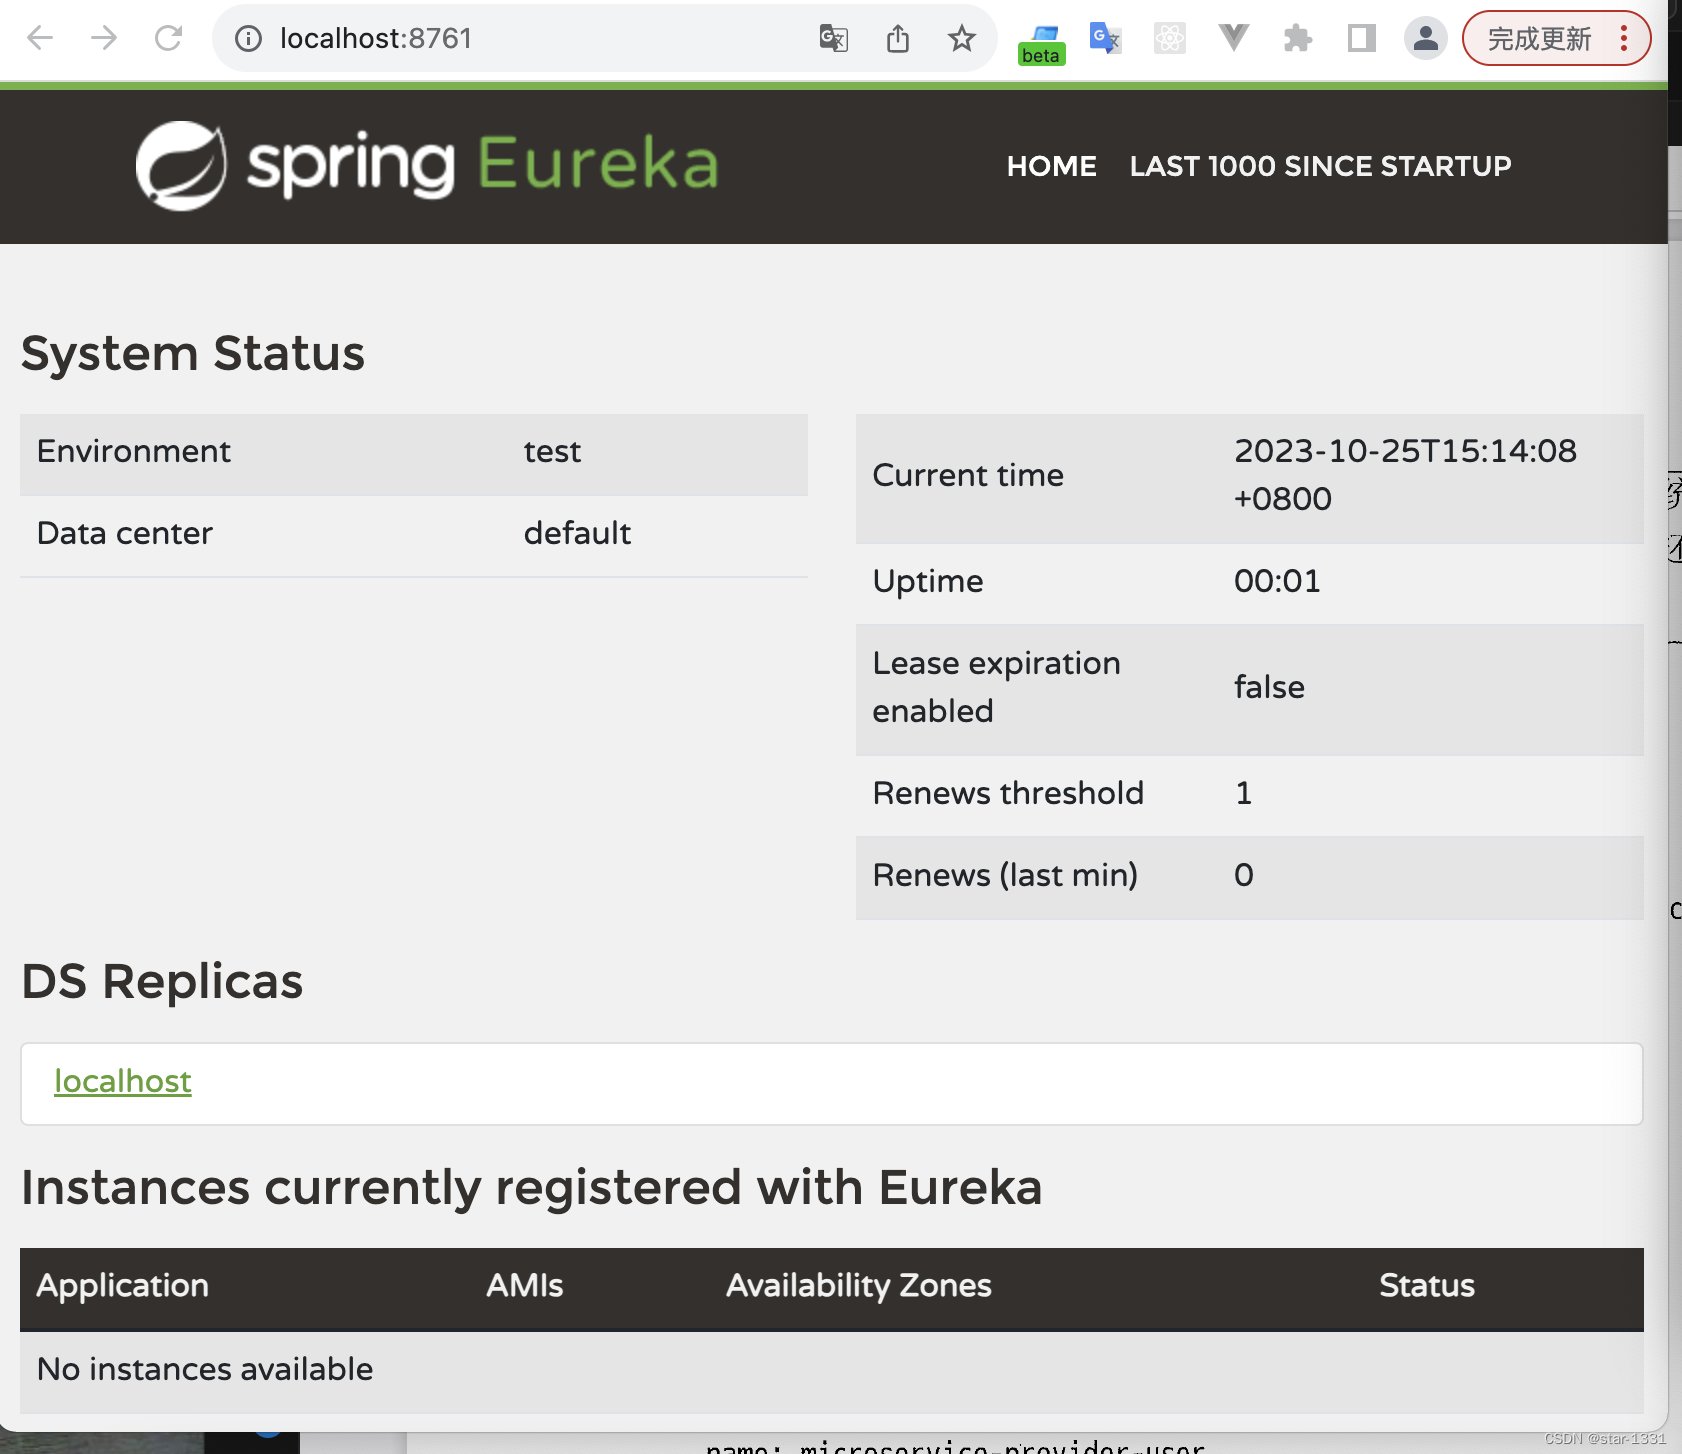Click the Current time value 2023-10-25T15:14:08
The image size is (1682, 1454).
click(x=1404, y=475)
